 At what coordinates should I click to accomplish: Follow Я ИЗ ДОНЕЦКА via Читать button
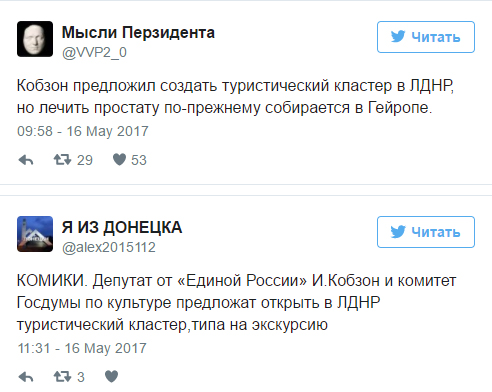coord(426,232)
